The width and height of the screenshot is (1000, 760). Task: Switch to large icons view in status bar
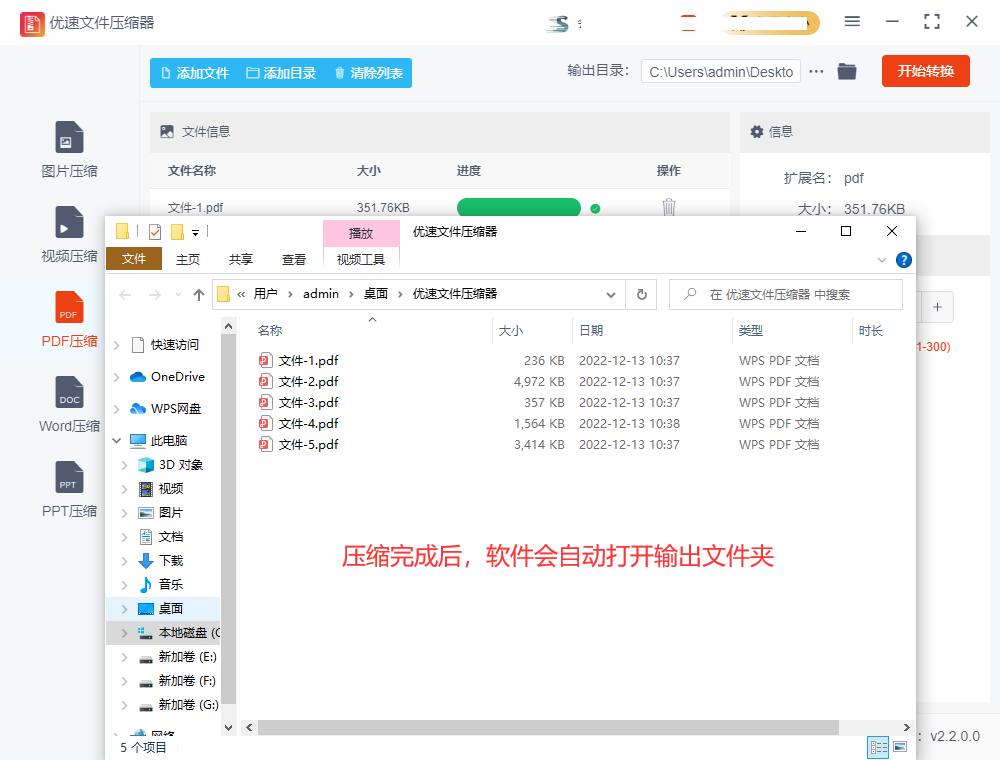(901, 747)
